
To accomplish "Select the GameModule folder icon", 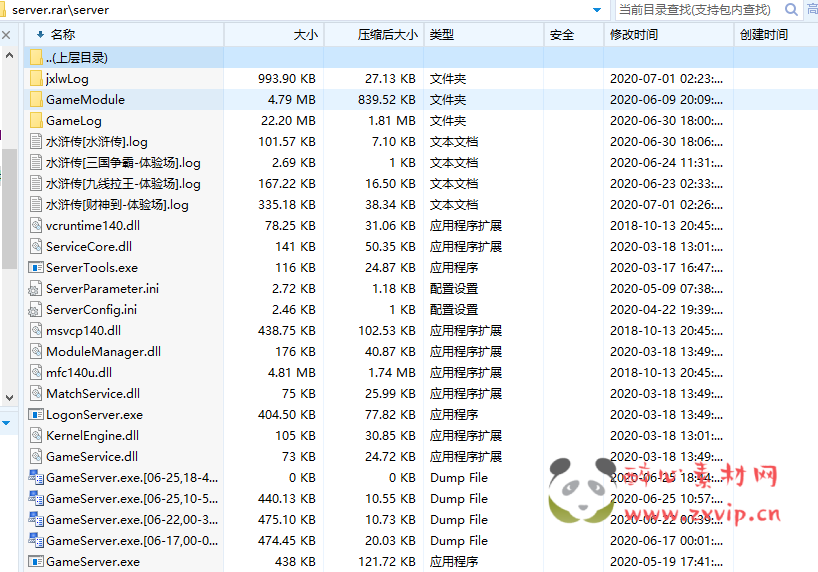I will [x=36, y=100].
